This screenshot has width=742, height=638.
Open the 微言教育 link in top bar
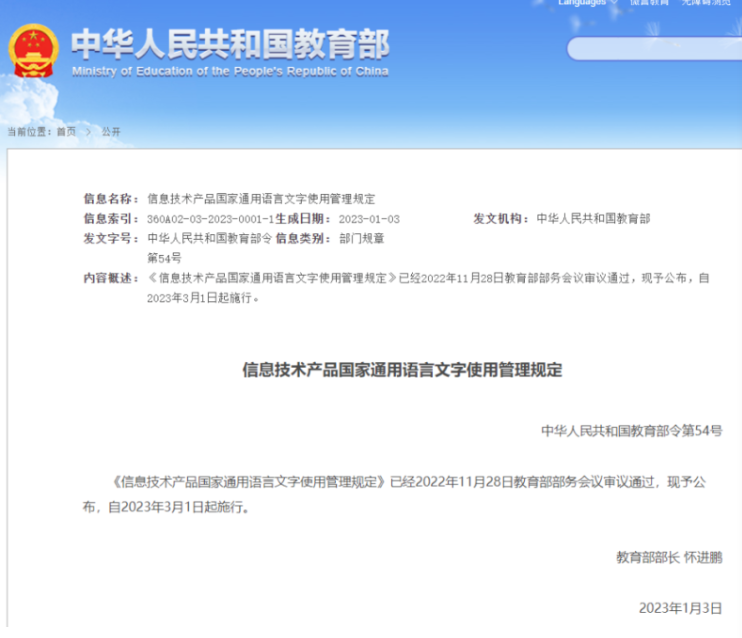[648, 3]
